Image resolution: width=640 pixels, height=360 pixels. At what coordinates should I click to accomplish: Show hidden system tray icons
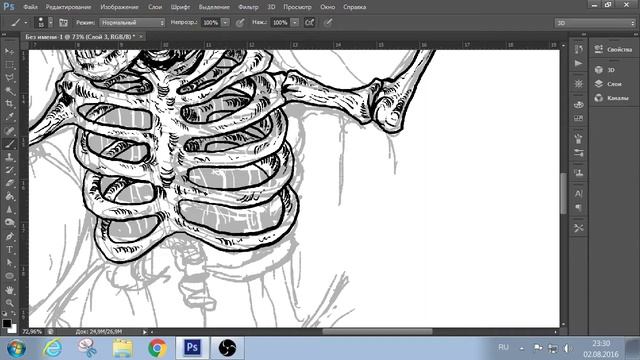click(x=522, y=348)
